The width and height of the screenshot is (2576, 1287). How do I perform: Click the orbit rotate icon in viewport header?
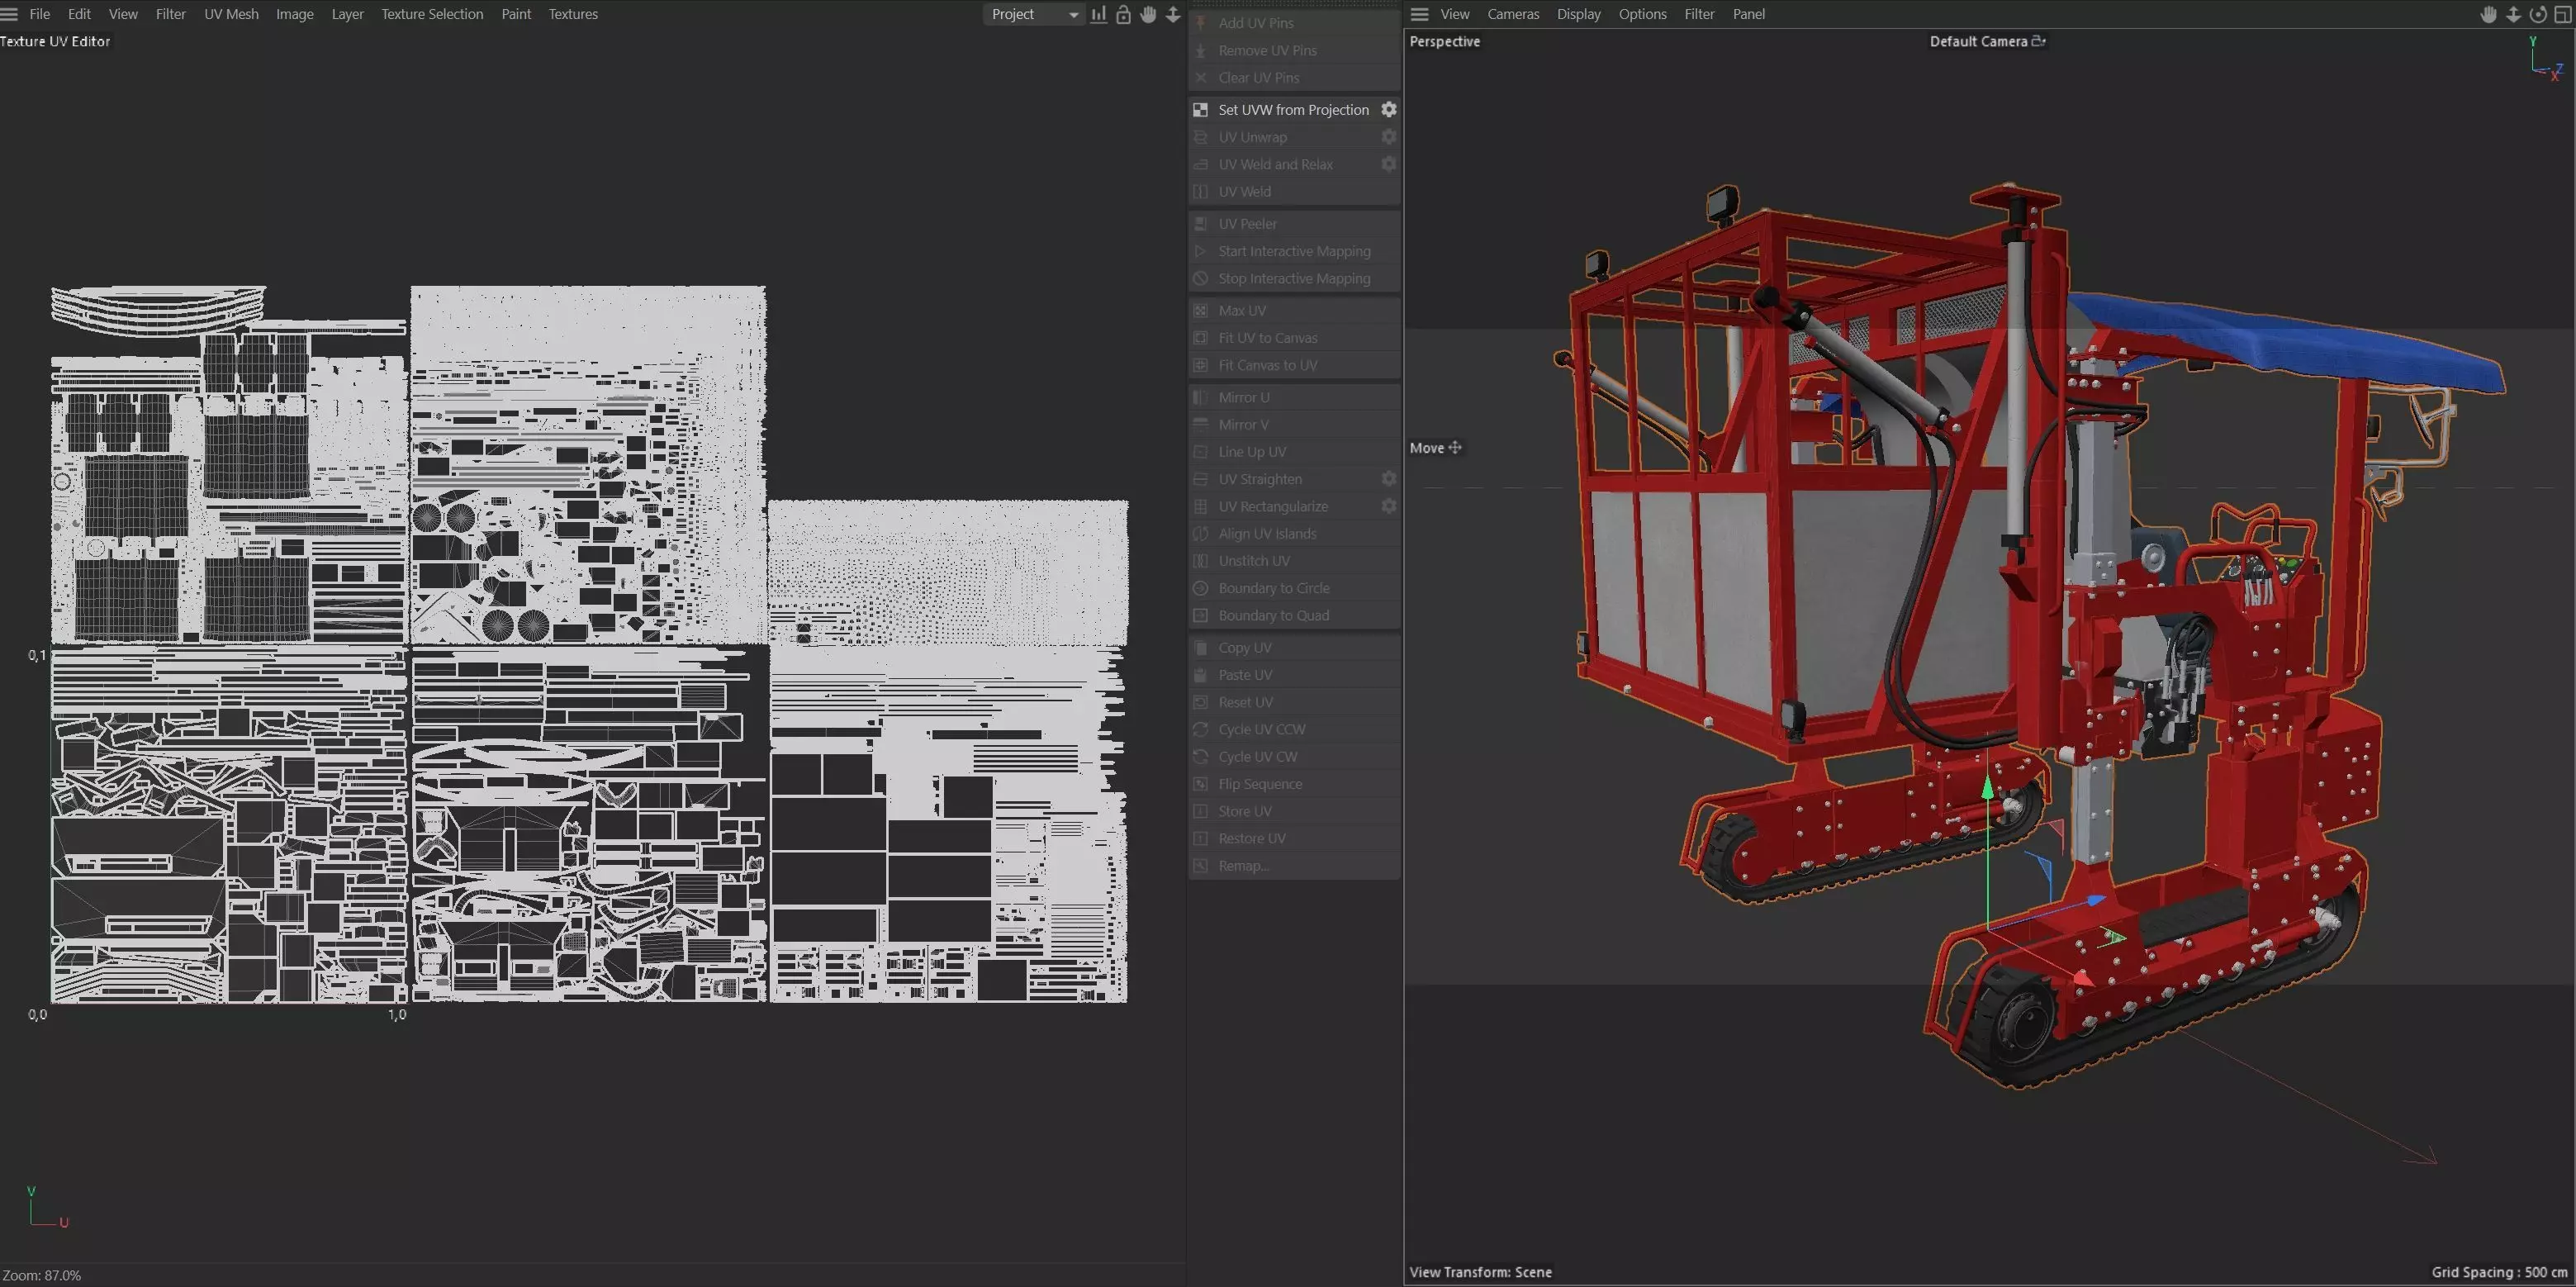tap(2538, 14)
